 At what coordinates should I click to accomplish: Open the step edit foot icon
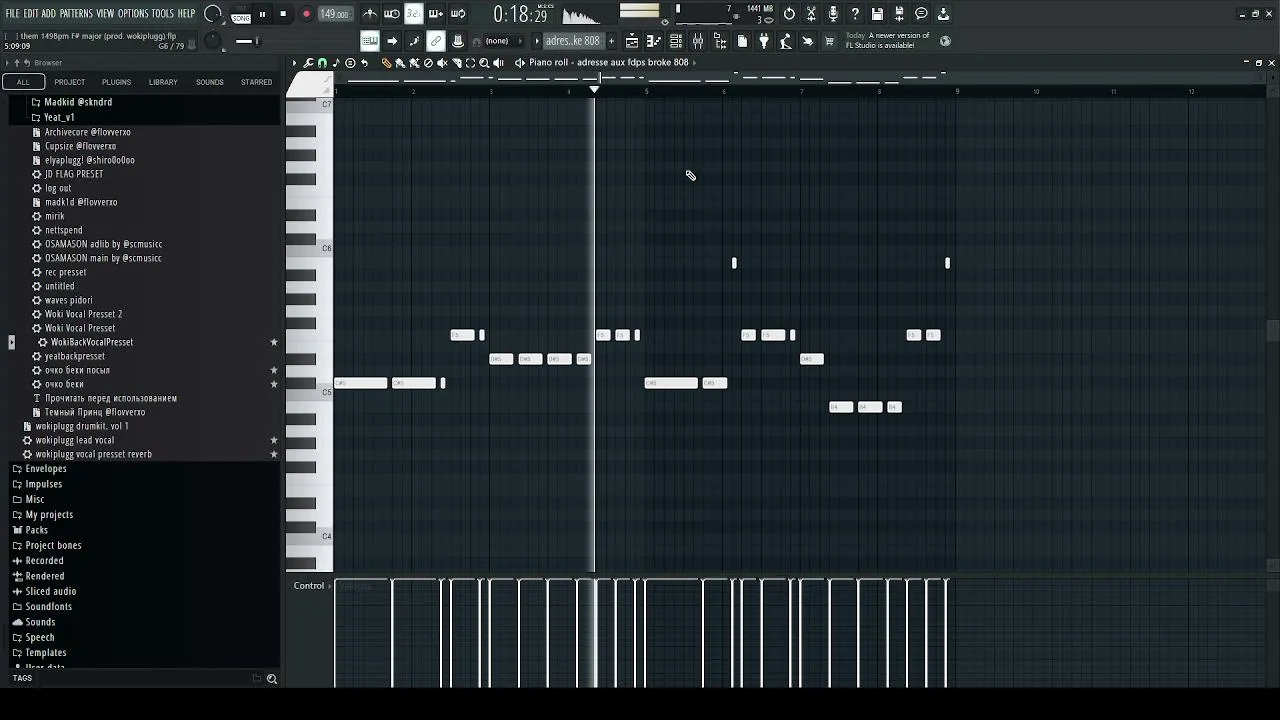(414, 41)
